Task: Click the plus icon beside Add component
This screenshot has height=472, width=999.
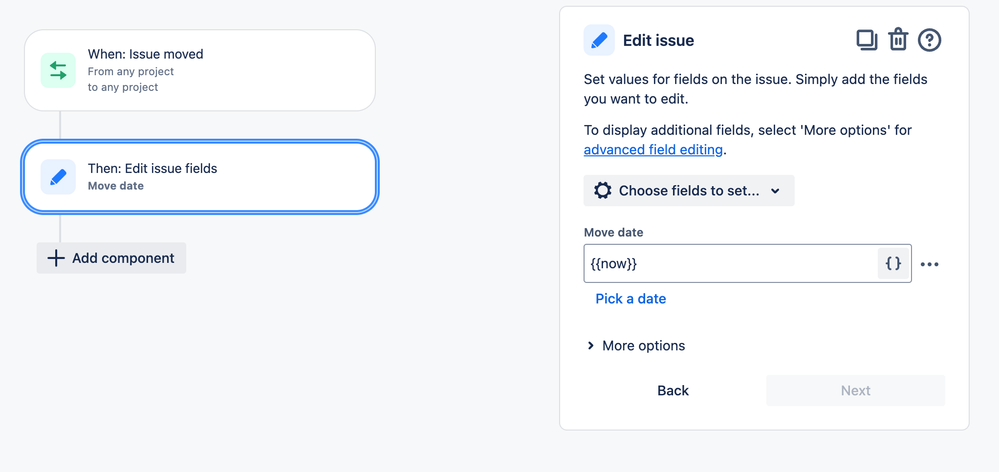Action: tap(56, 258)
